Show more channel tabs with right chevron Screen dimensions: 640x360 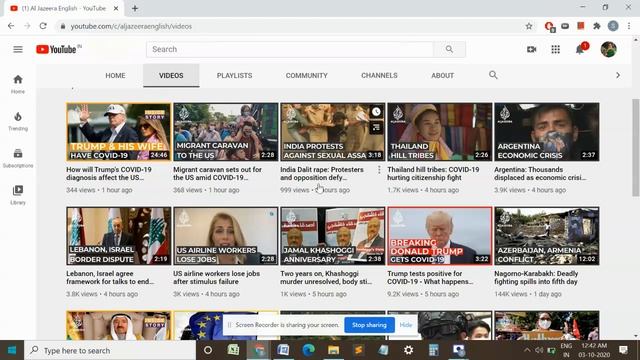pyautogui.click(x=618, y=76)
